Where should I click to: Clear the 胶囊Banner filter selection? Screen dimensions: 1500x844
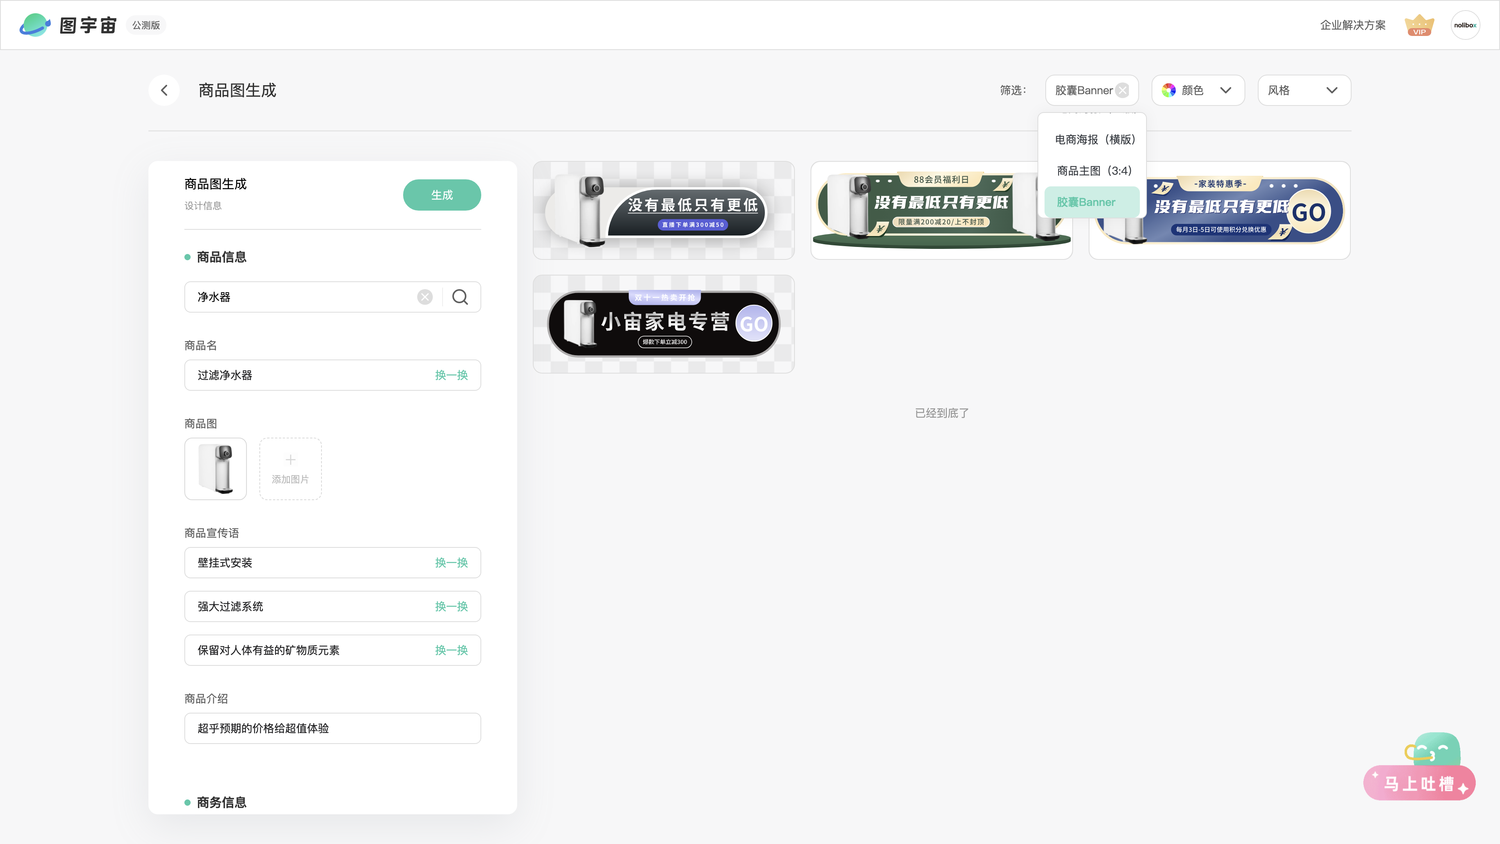coord(1122,90)
